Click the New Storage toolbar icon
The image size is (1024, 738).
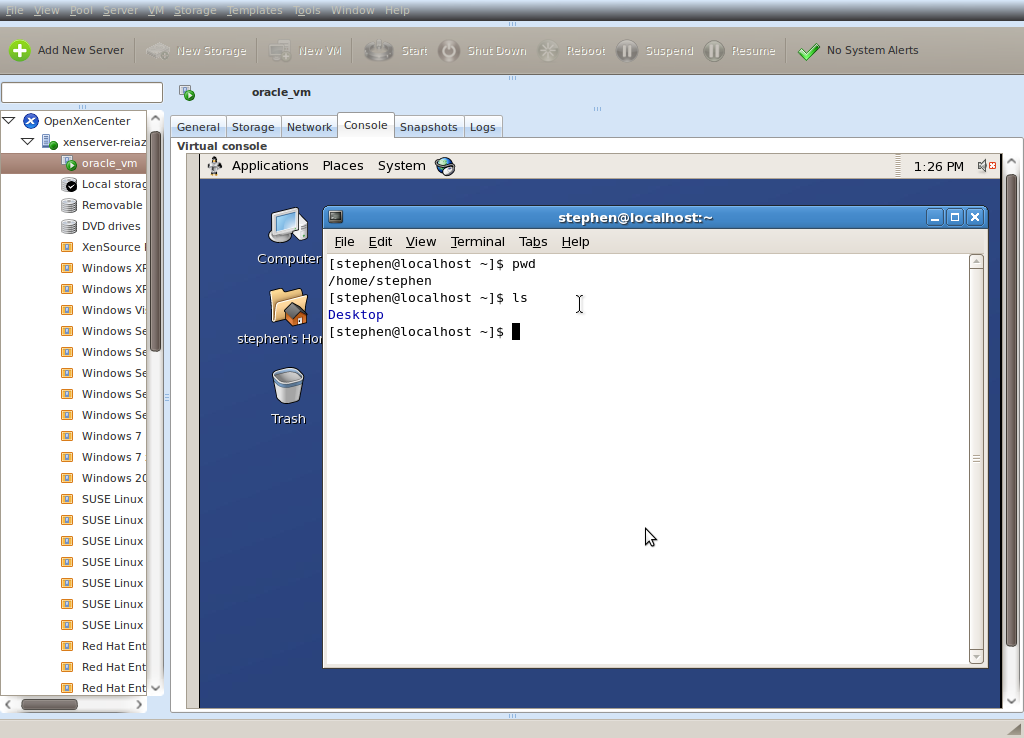[x=158, y=51]
